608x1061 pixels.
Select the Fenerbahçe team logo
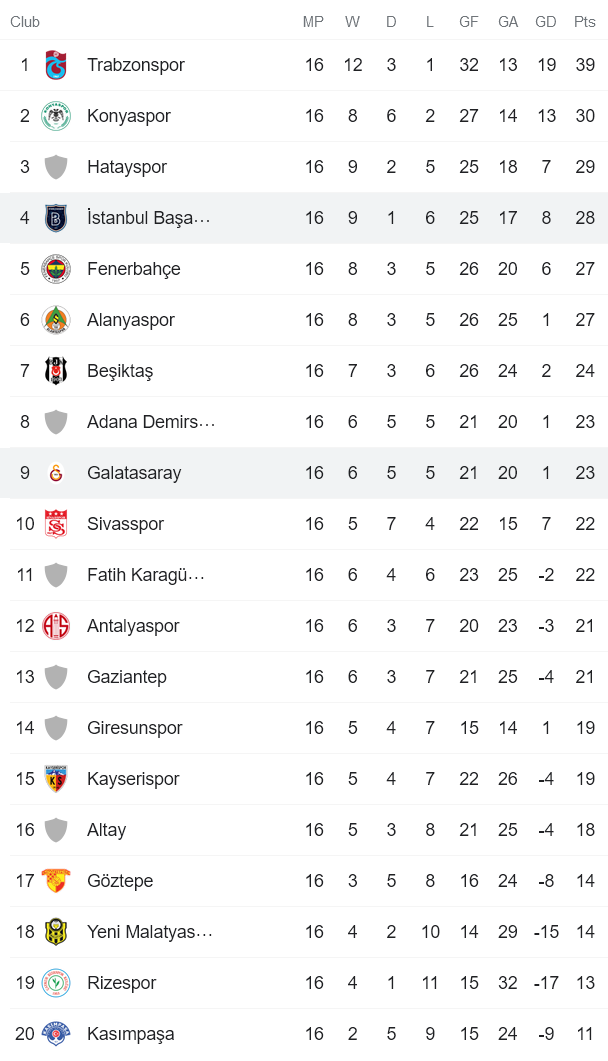(57, 268)
